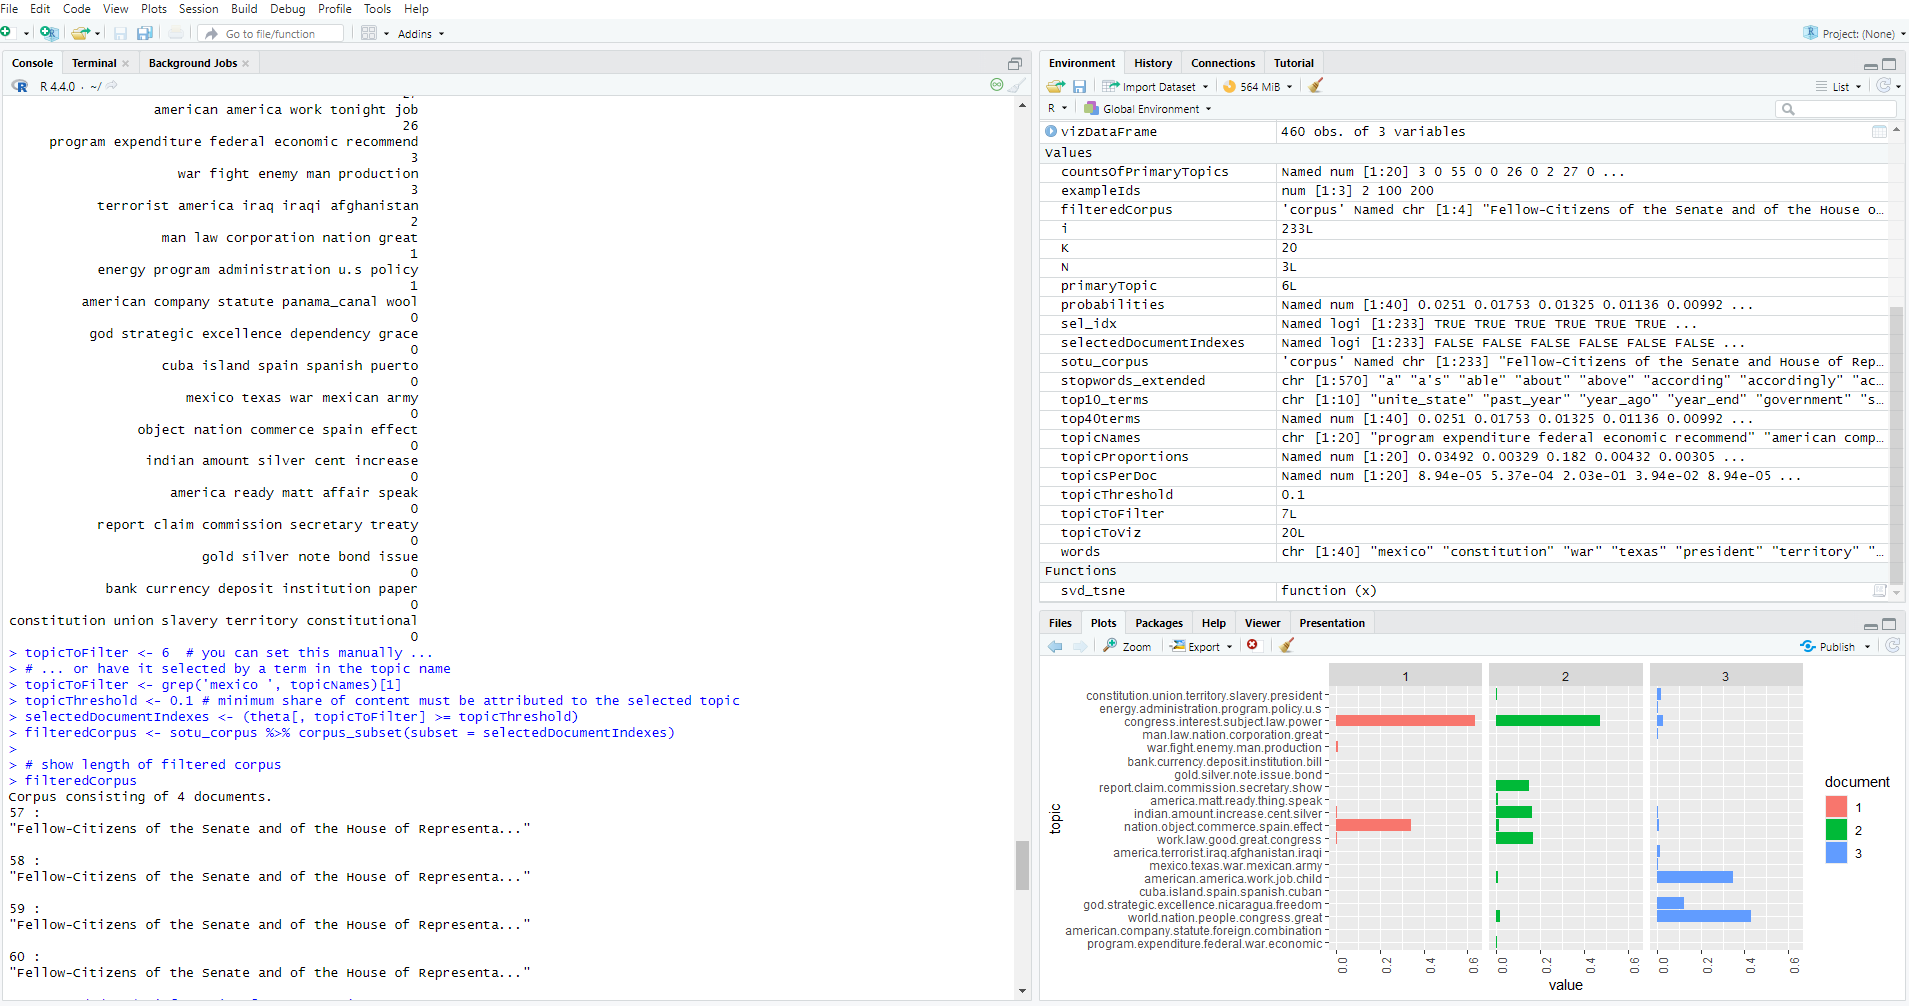
Task: Go to previous plot arrow
Action: (x=1055, y=646)
